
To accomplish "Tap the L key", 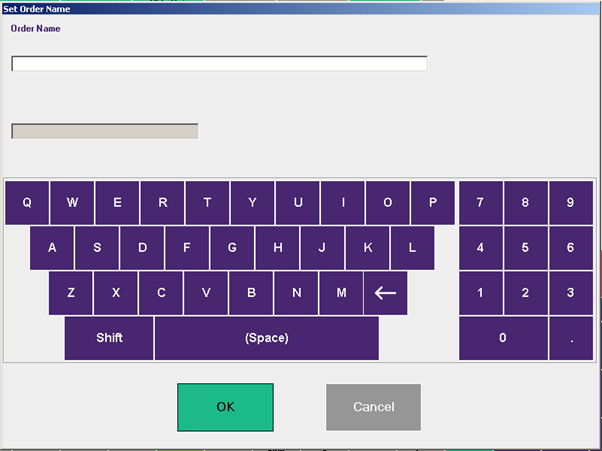I will [413, 248].
